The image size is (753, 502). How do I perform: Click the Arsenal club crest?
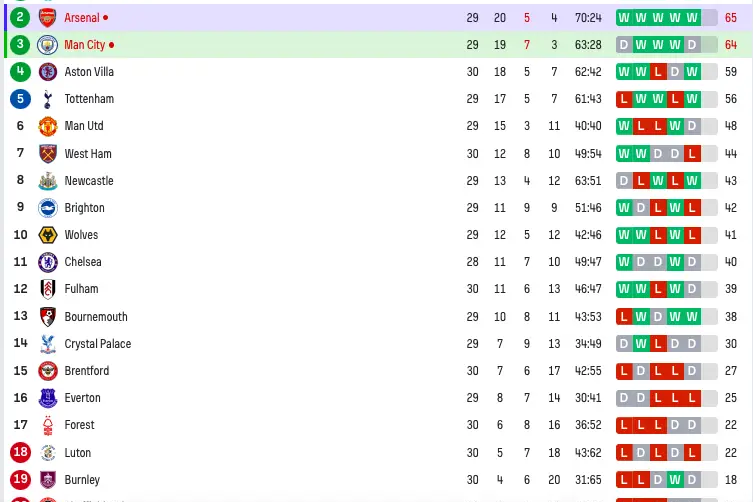48,18
